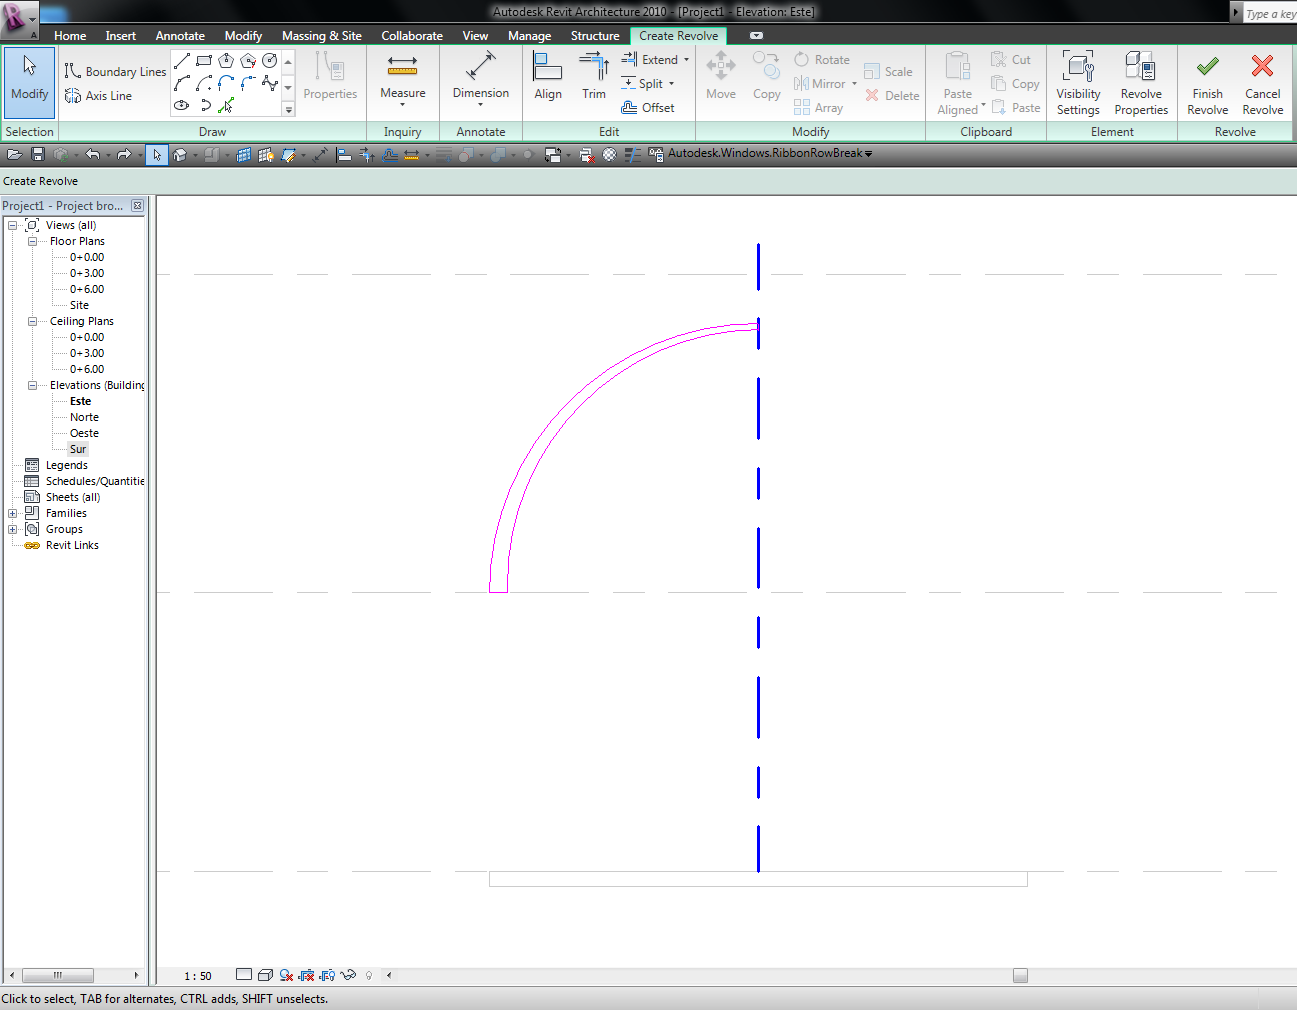Switch to the Massing & Site tab
Screen dimensions: 1297x1010
click(321, 36)
